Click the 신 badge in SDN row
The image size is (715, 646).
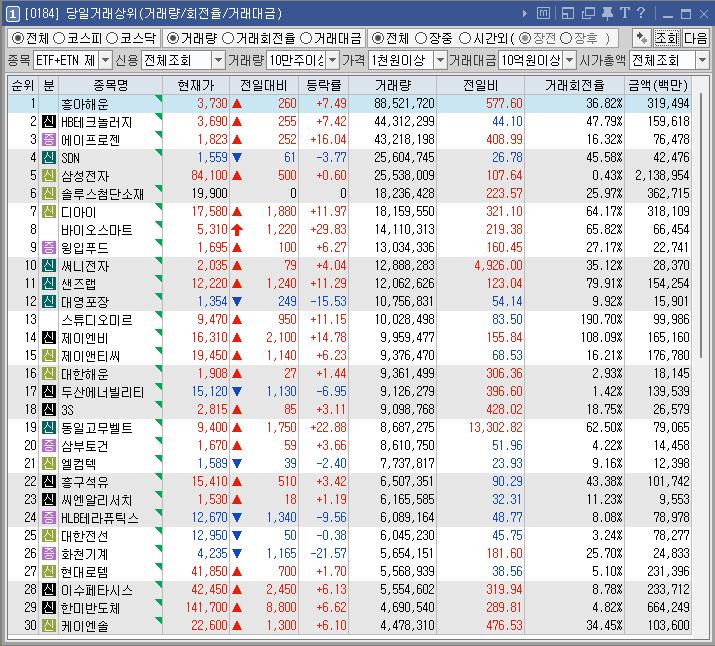49,158
